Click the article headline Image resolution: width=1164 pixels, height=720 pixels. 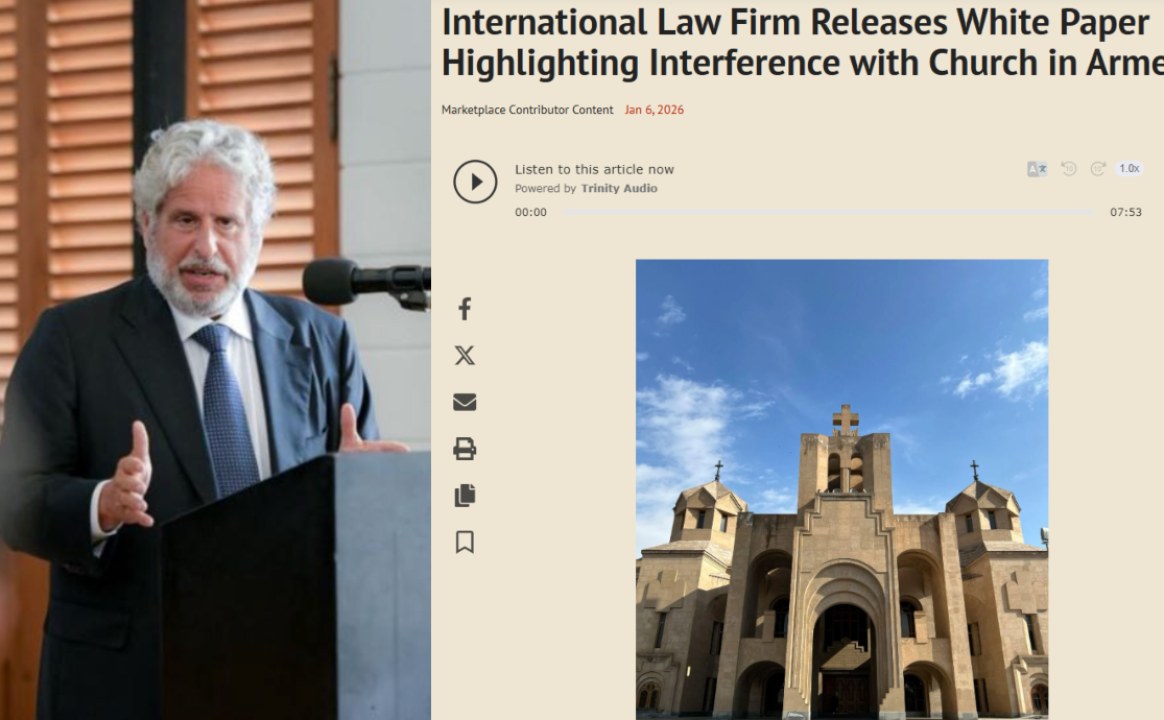click(802, 42)
